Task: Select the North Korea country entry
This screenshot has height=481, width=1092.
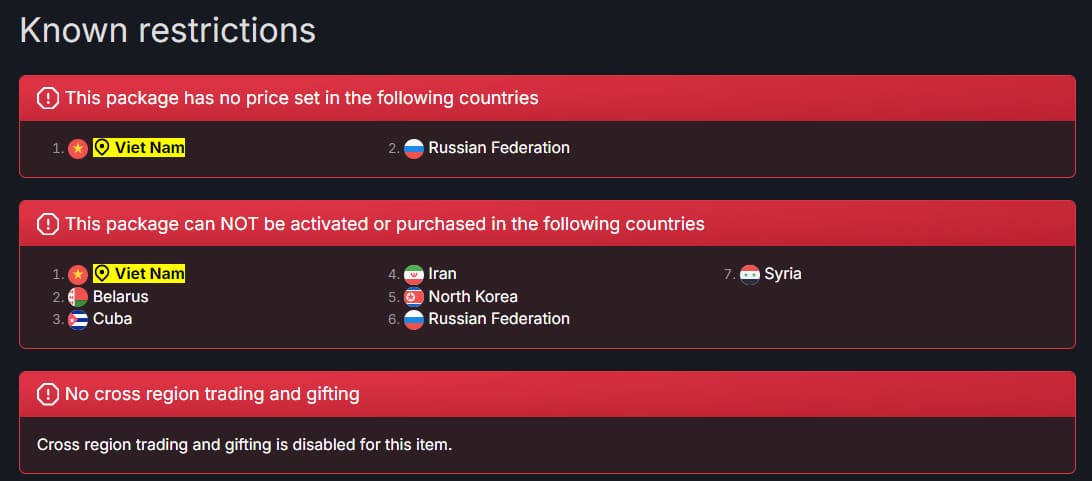Action: pos(473,297)
